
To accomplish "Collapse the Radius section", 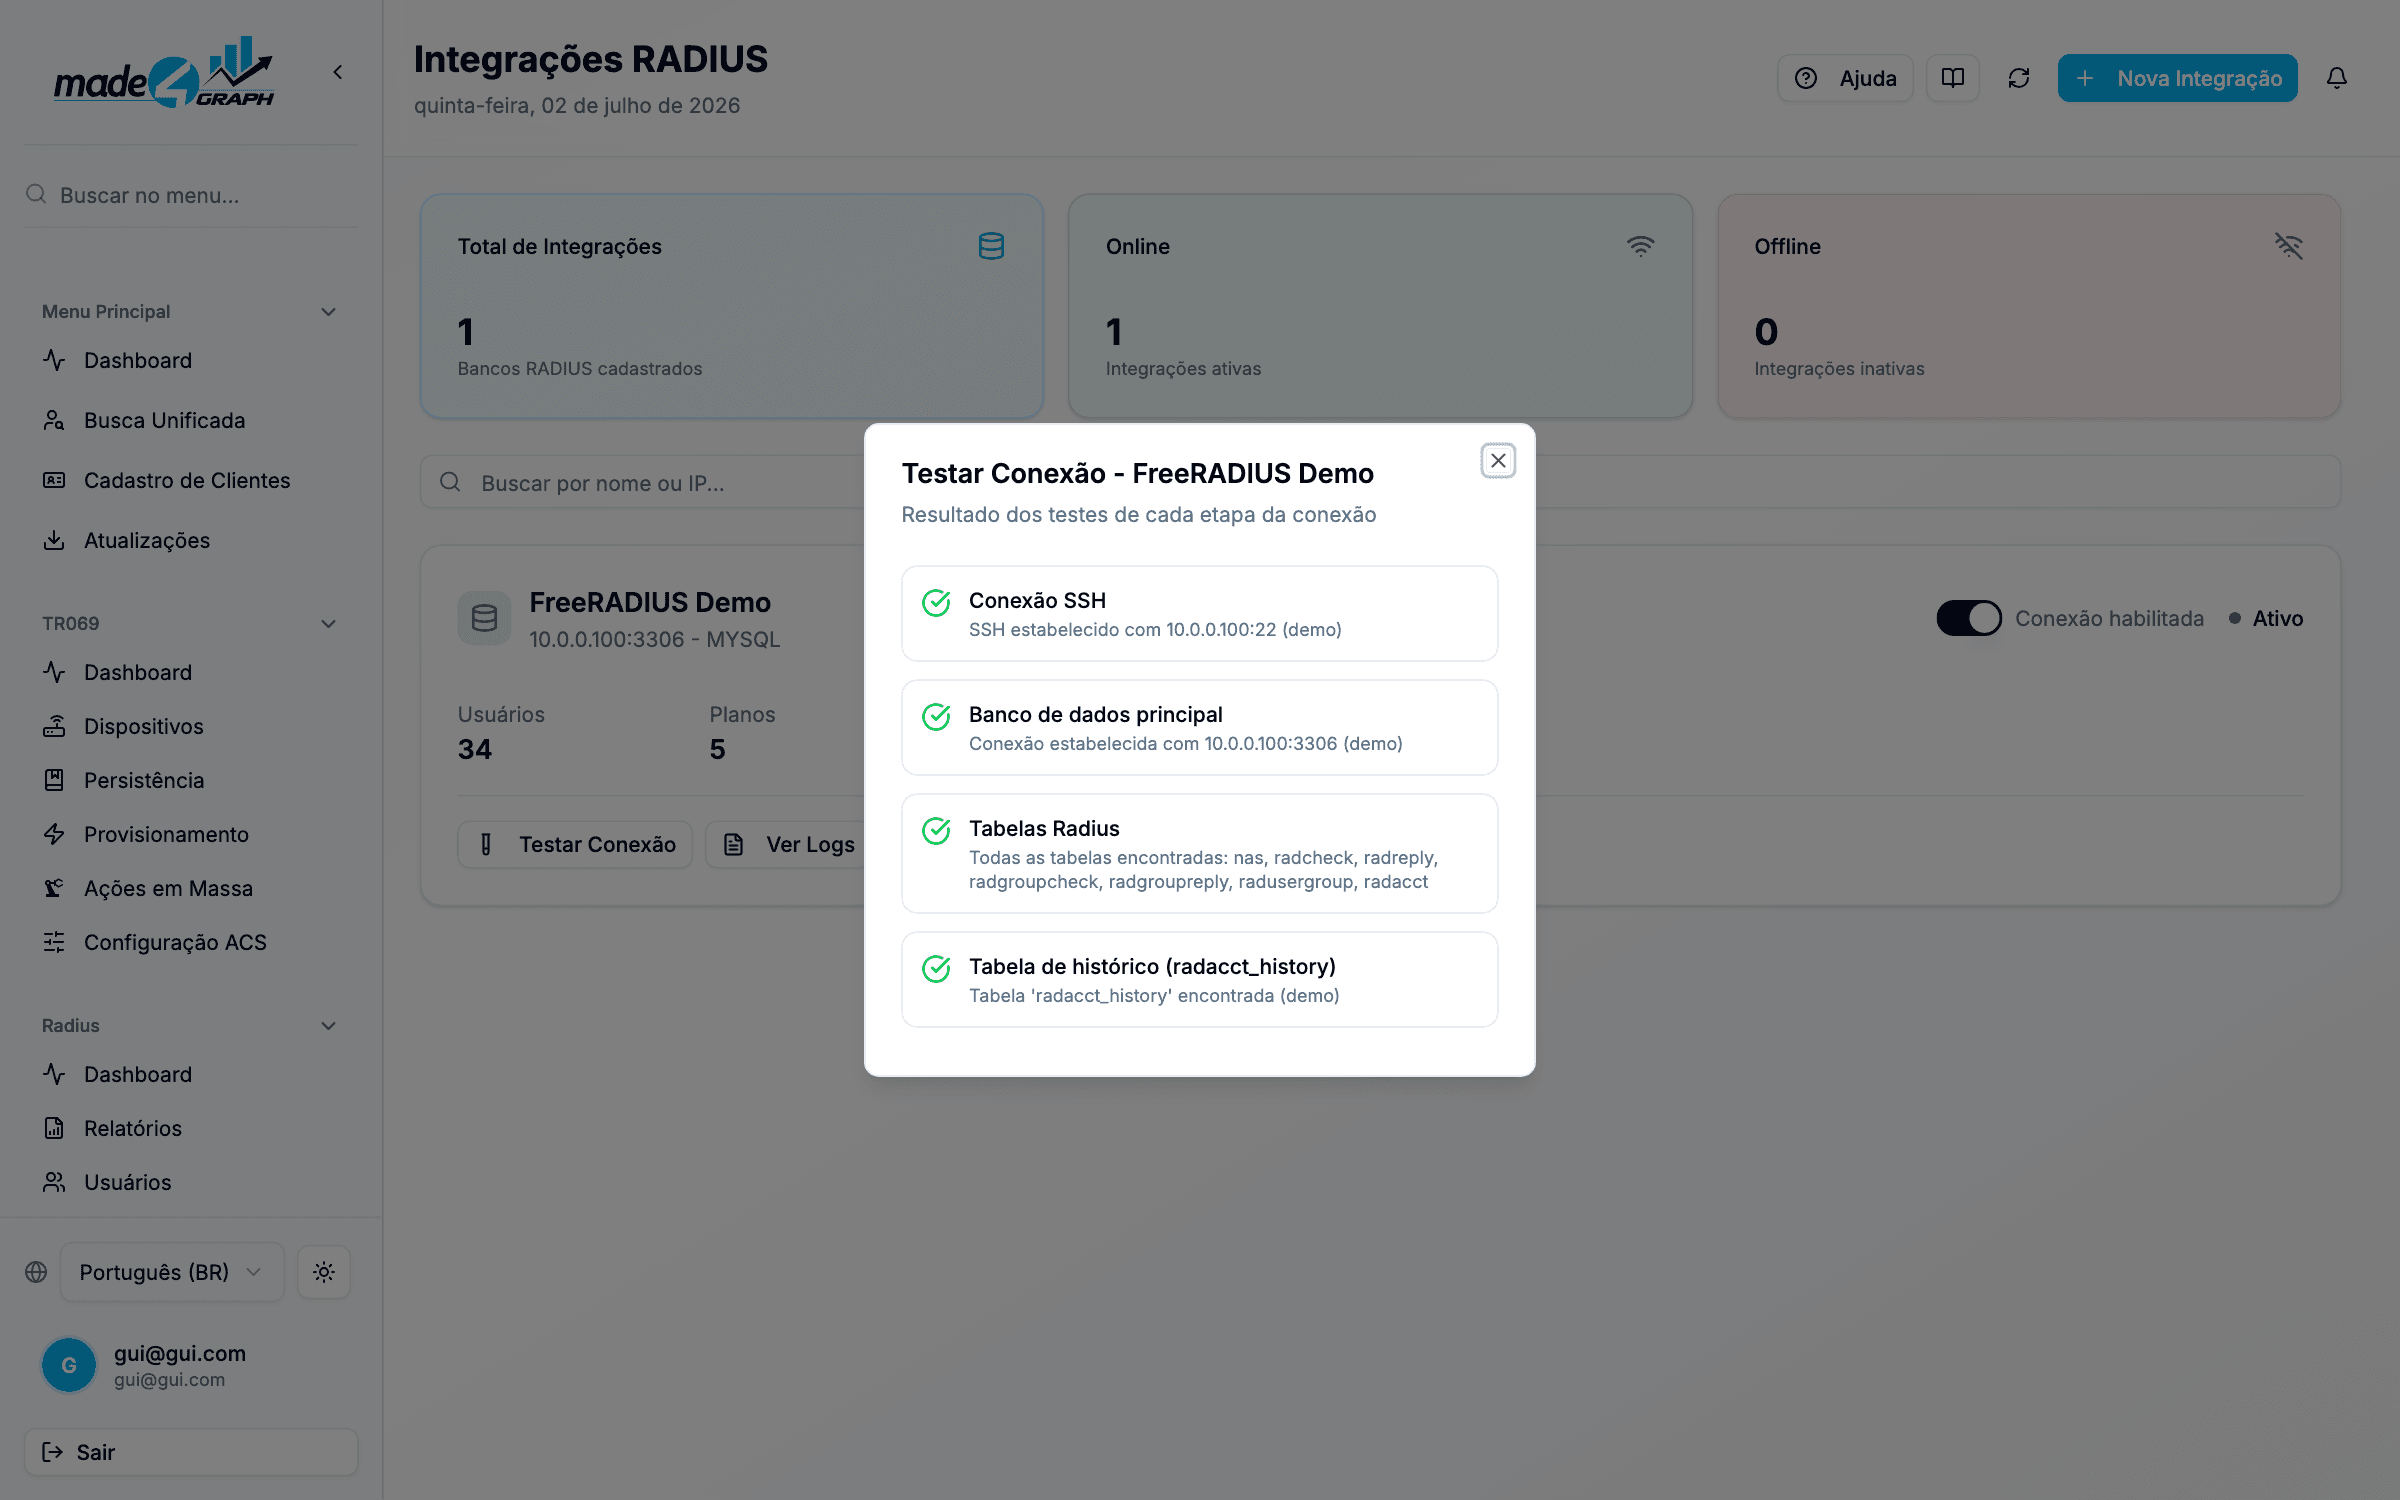I will pyautogui.click(x=328, y=1026).
